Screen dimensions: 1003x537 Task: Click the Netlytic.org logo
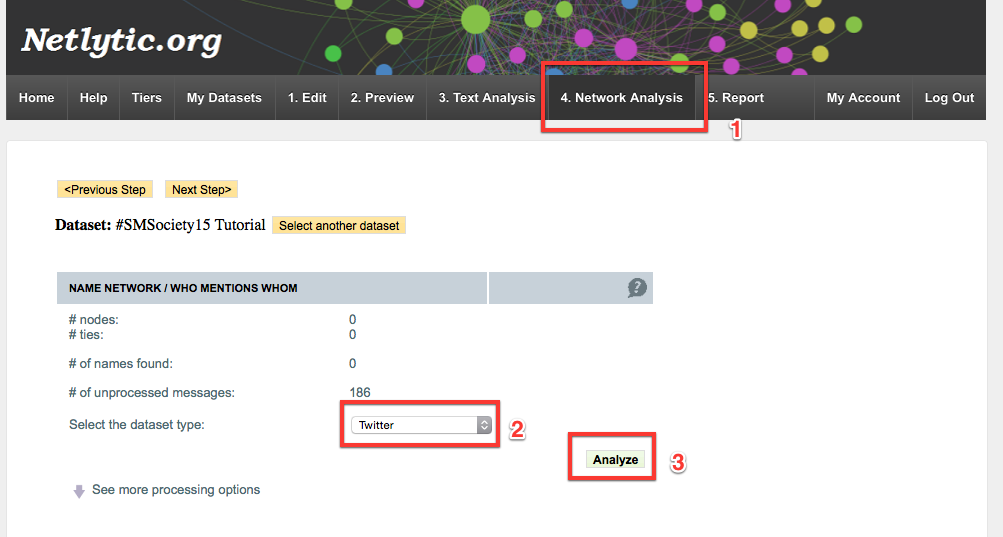point(121,41)
